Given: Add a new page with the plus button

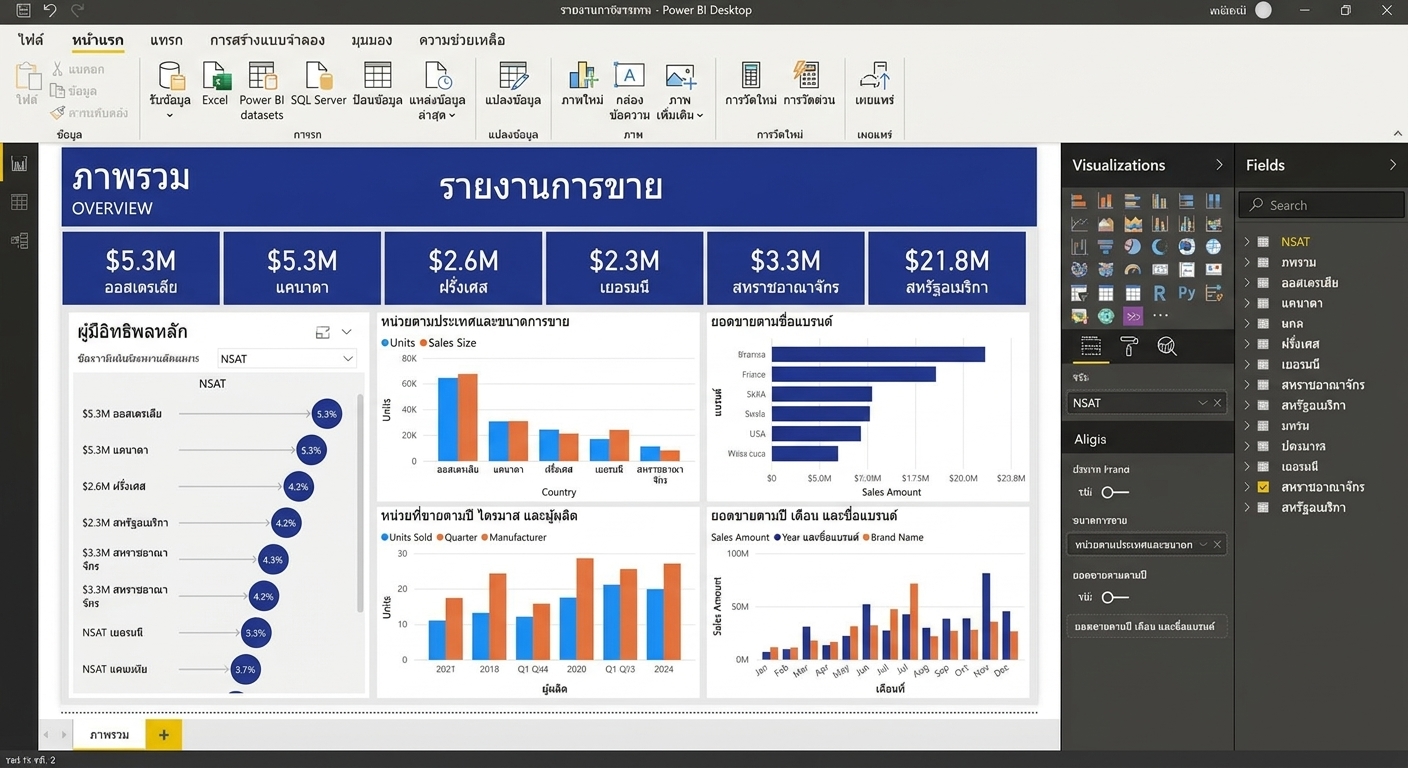Looking at the screenshot, I should (x=164, y=735).
